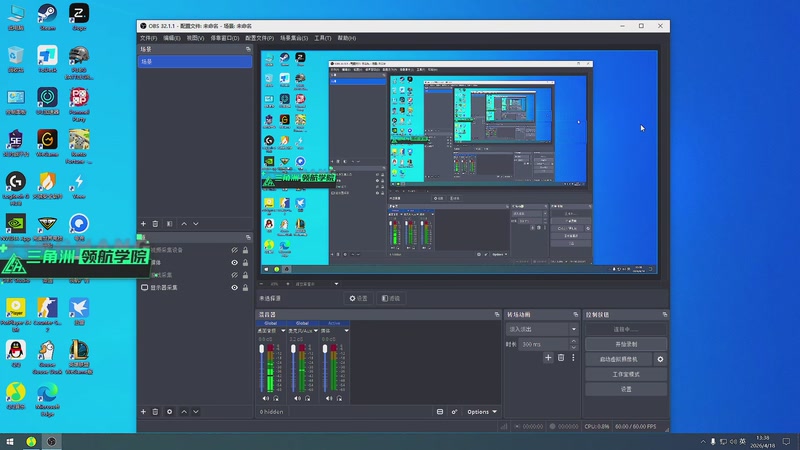The image size is (800, 450).
Task: Adjust the 麦克风/Aux volume slider
Action: [293, 367]
